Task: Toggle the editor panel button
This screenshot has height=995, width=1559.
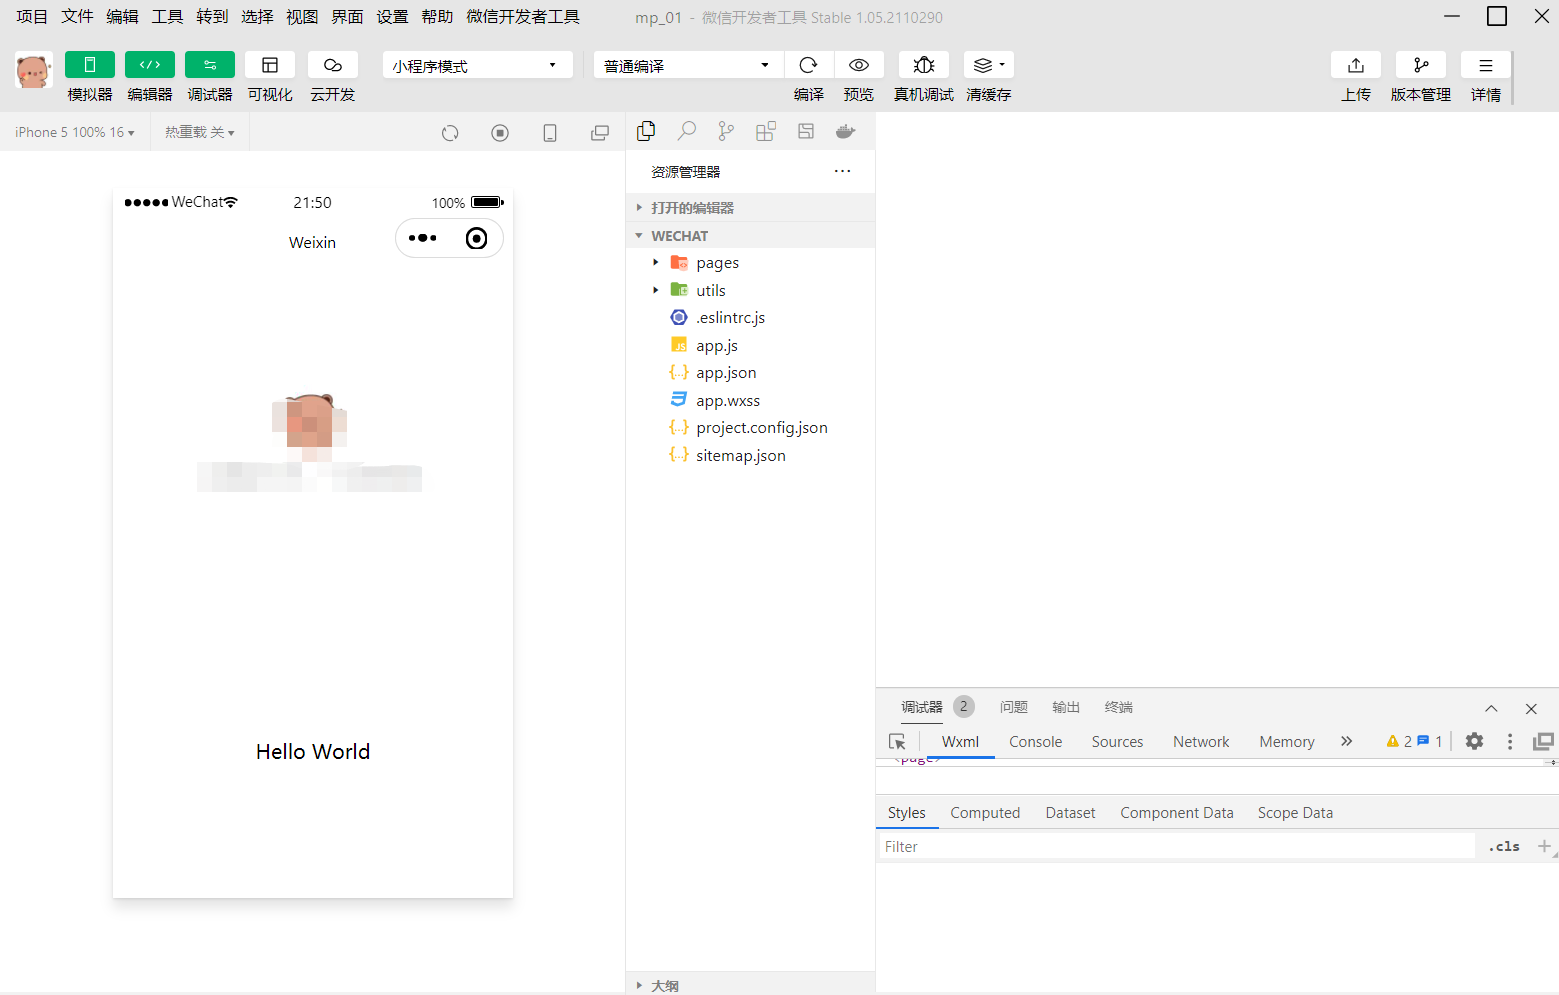Action: [150, 65]
